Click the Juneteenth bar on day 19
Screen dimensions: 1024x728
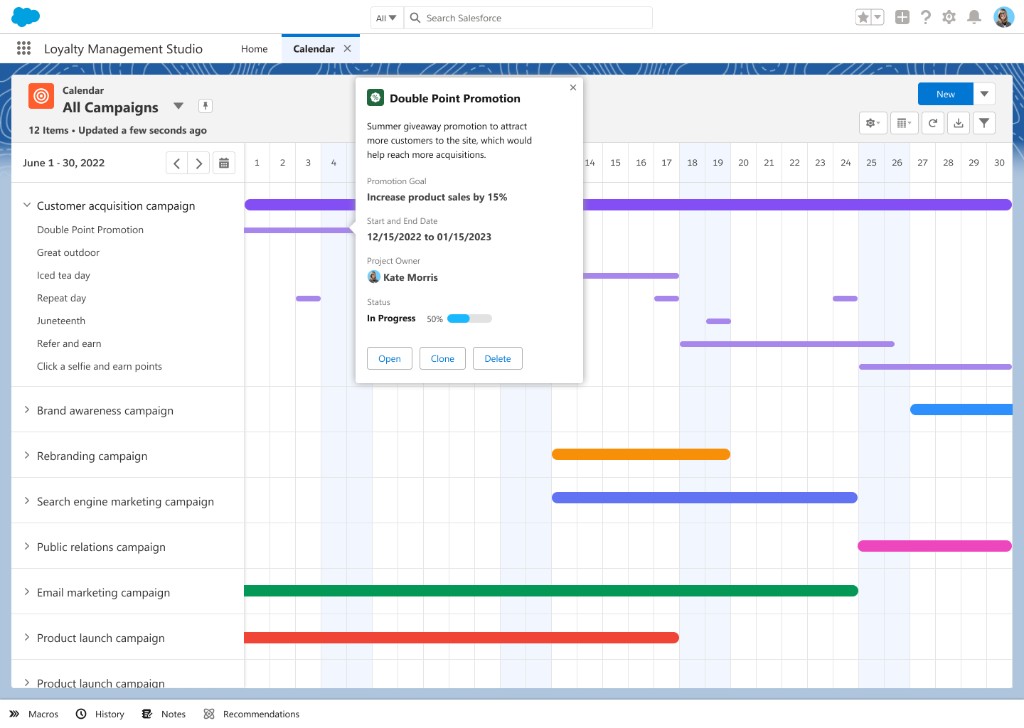pos(718,321)
